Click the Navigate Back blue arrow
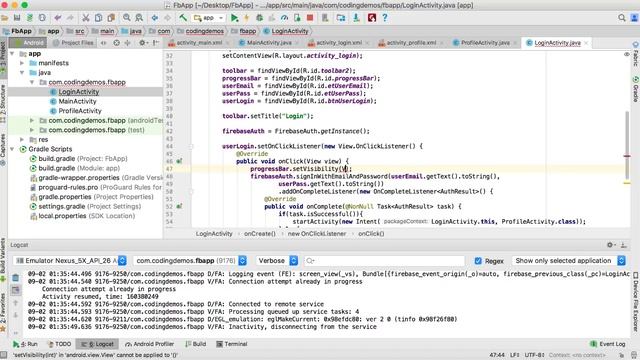This screenshot has width=640, height=360. coord(155,18)
